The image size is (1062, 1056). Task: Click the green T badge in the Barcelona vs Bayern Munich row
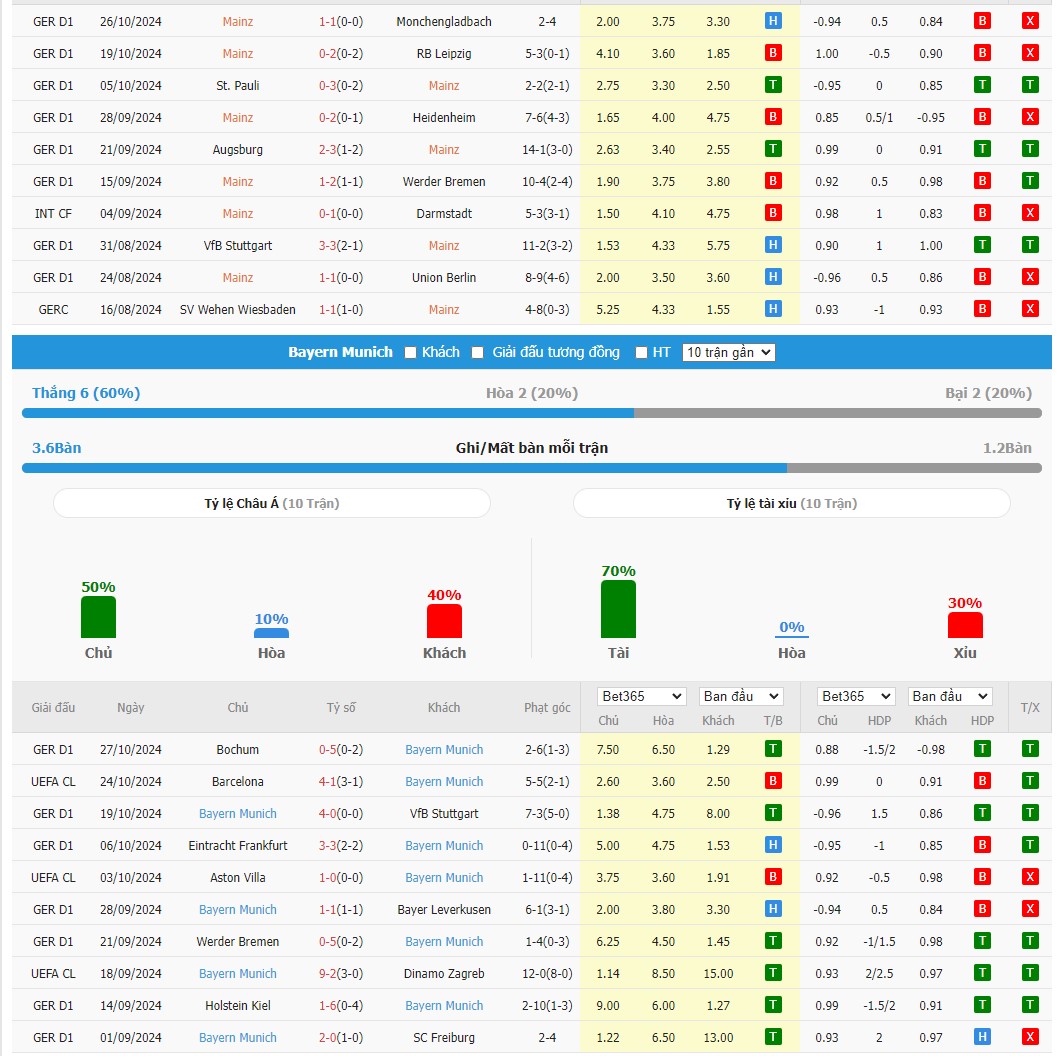(x=1029, y=781)
